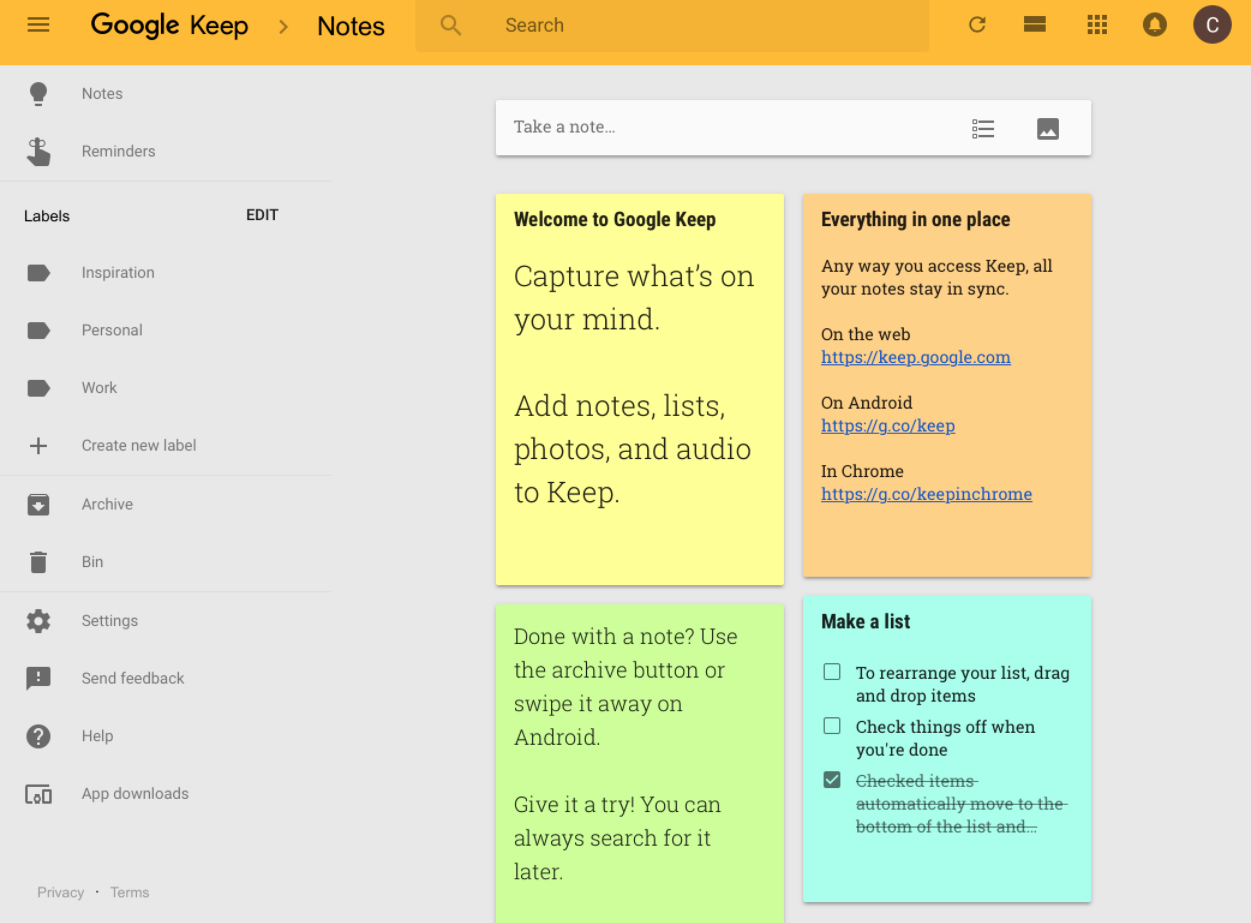Create a new note with image icon
Viewport: 1251px width, 923px height.
(x=1048, y=128)
